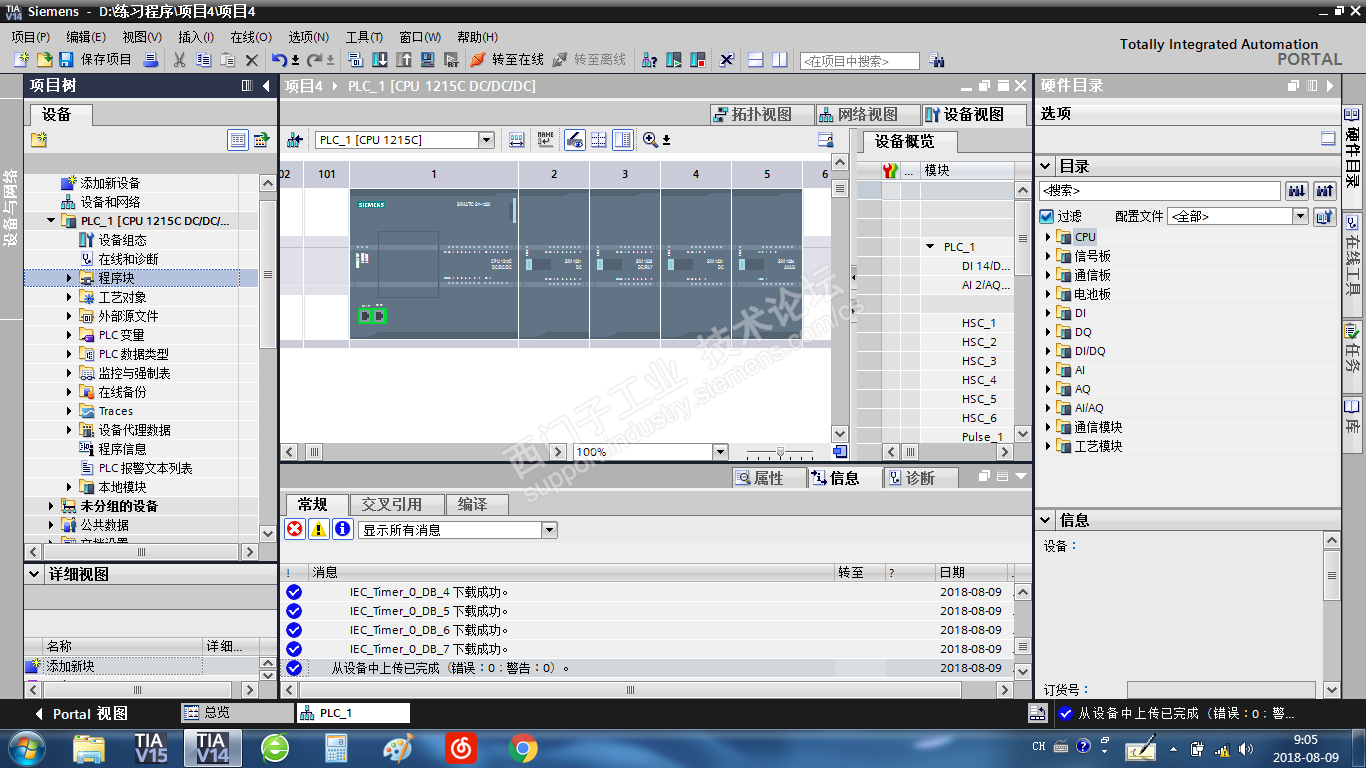Expand the 程序块 tree node

coord(69,278)
